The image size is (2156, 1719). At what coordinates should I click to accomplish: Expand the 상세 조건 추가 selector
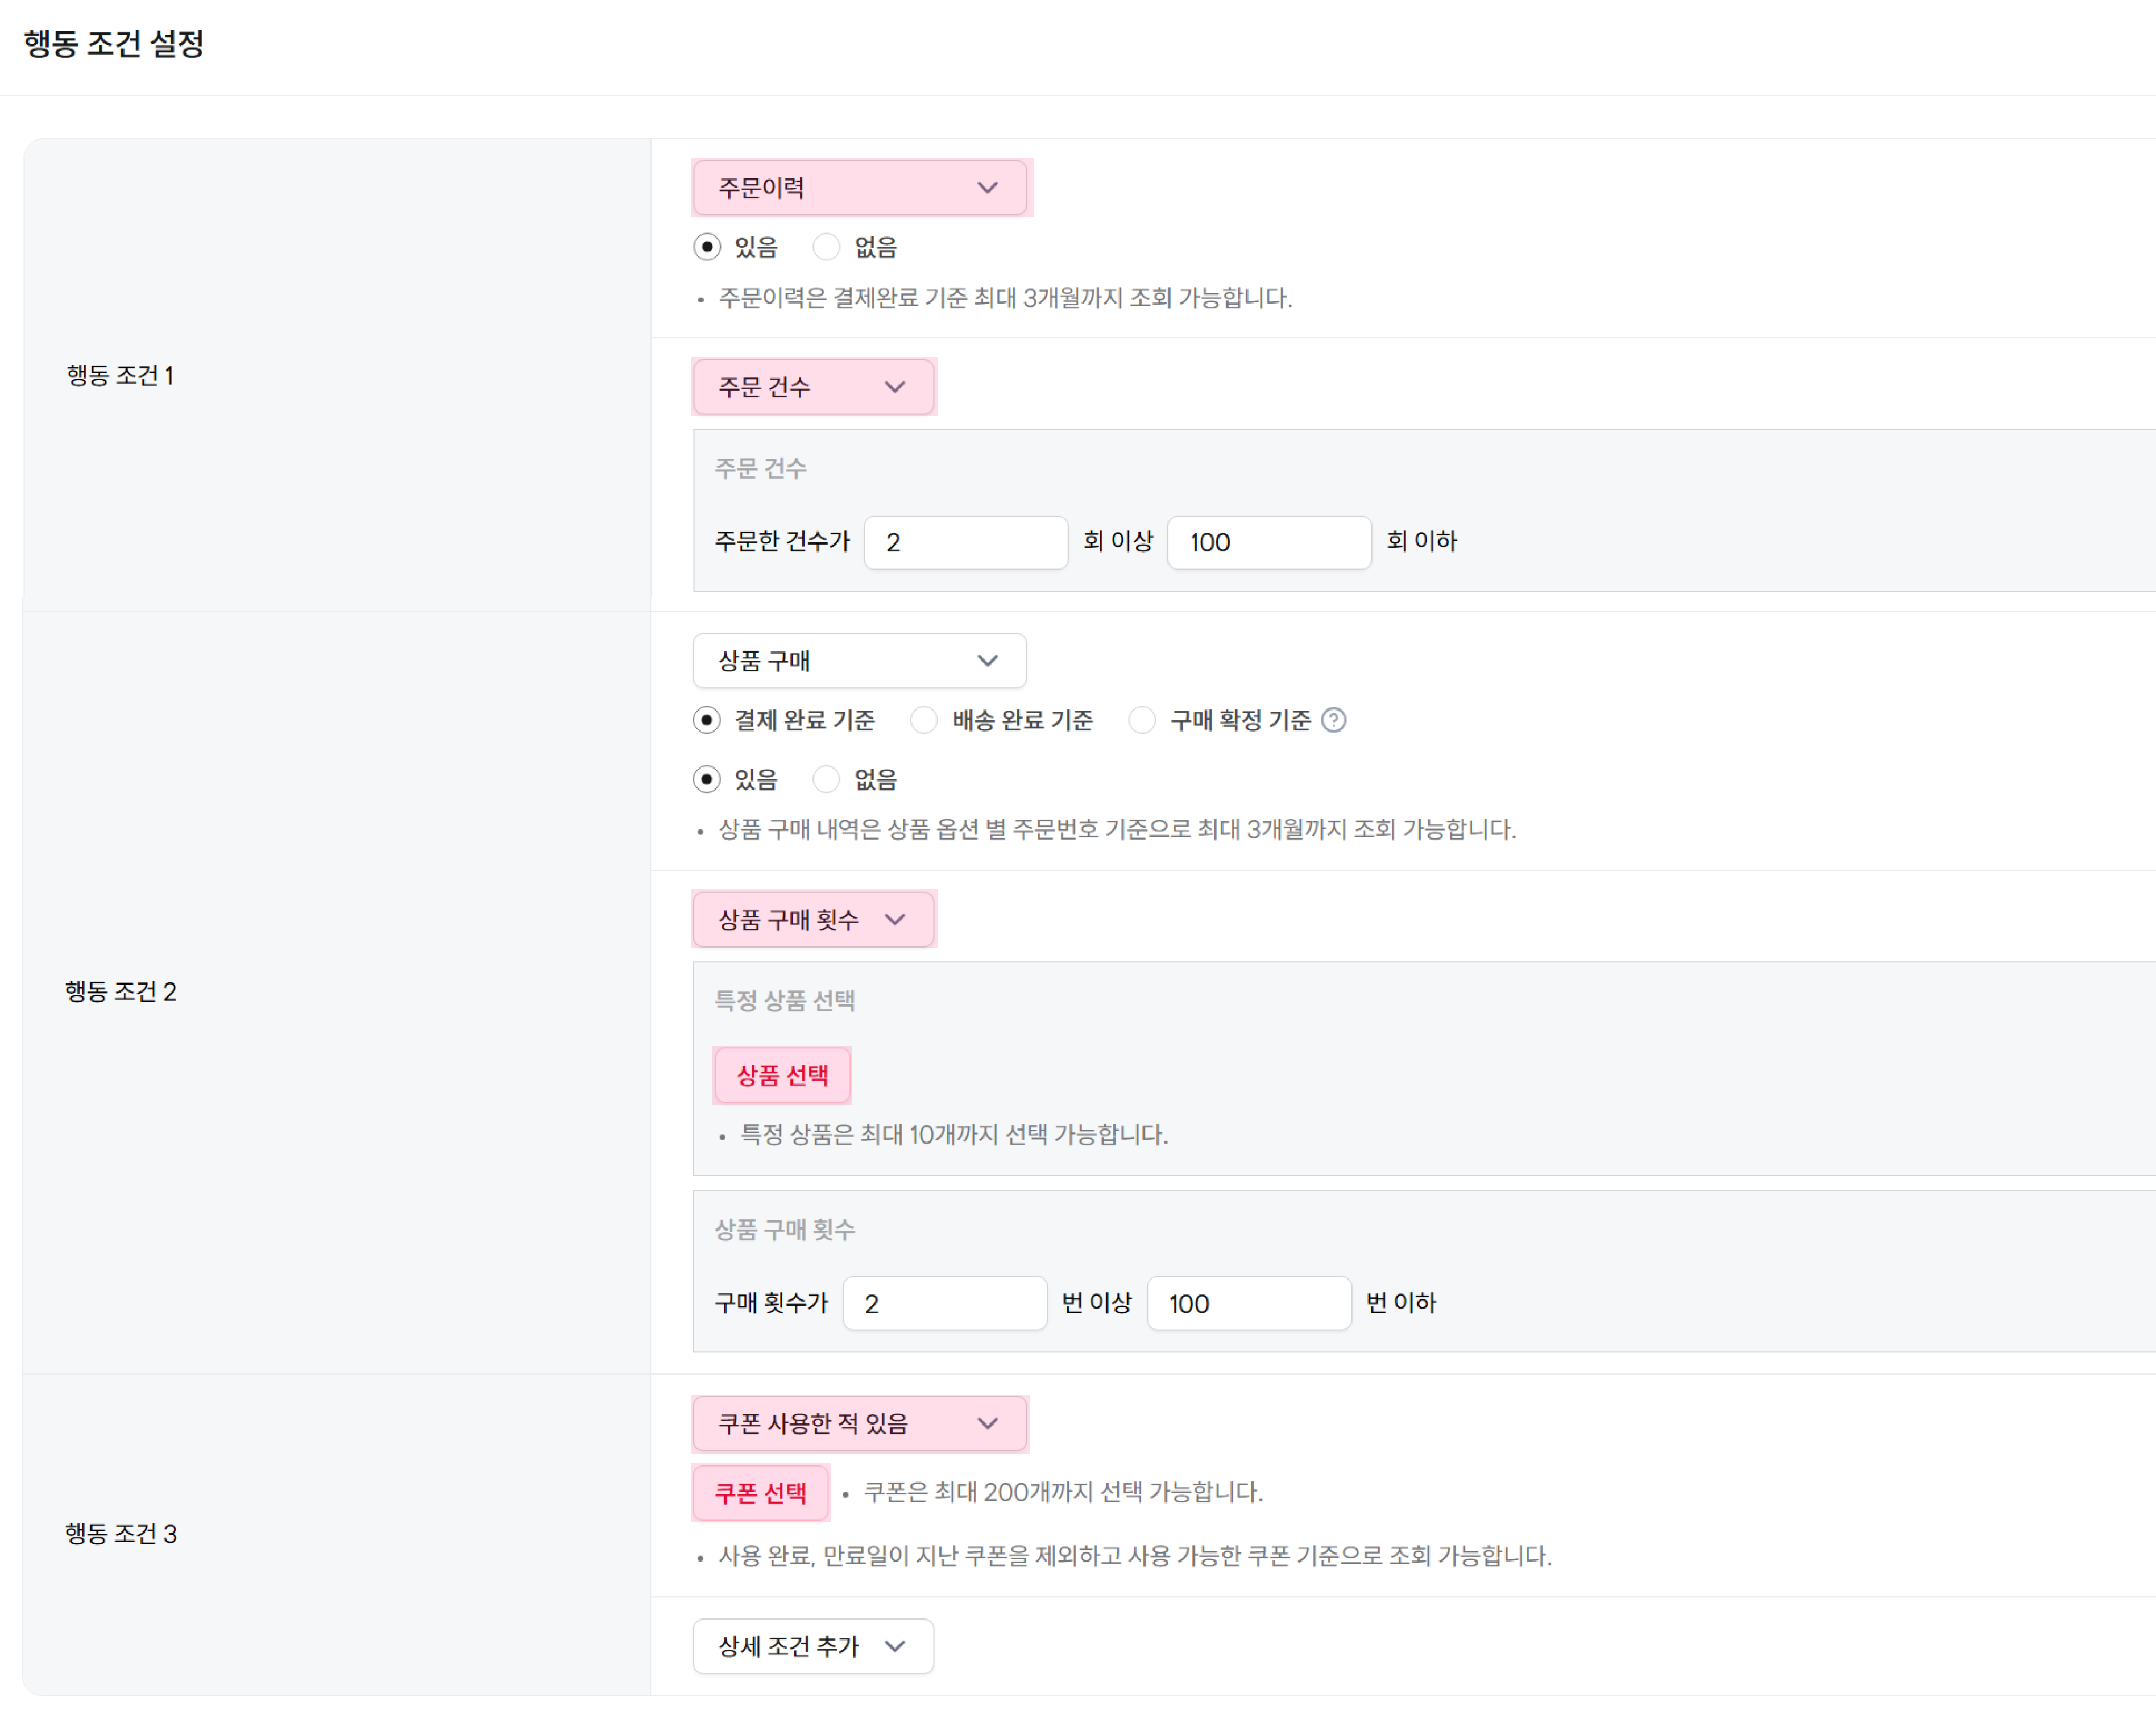pos(812,1646)
